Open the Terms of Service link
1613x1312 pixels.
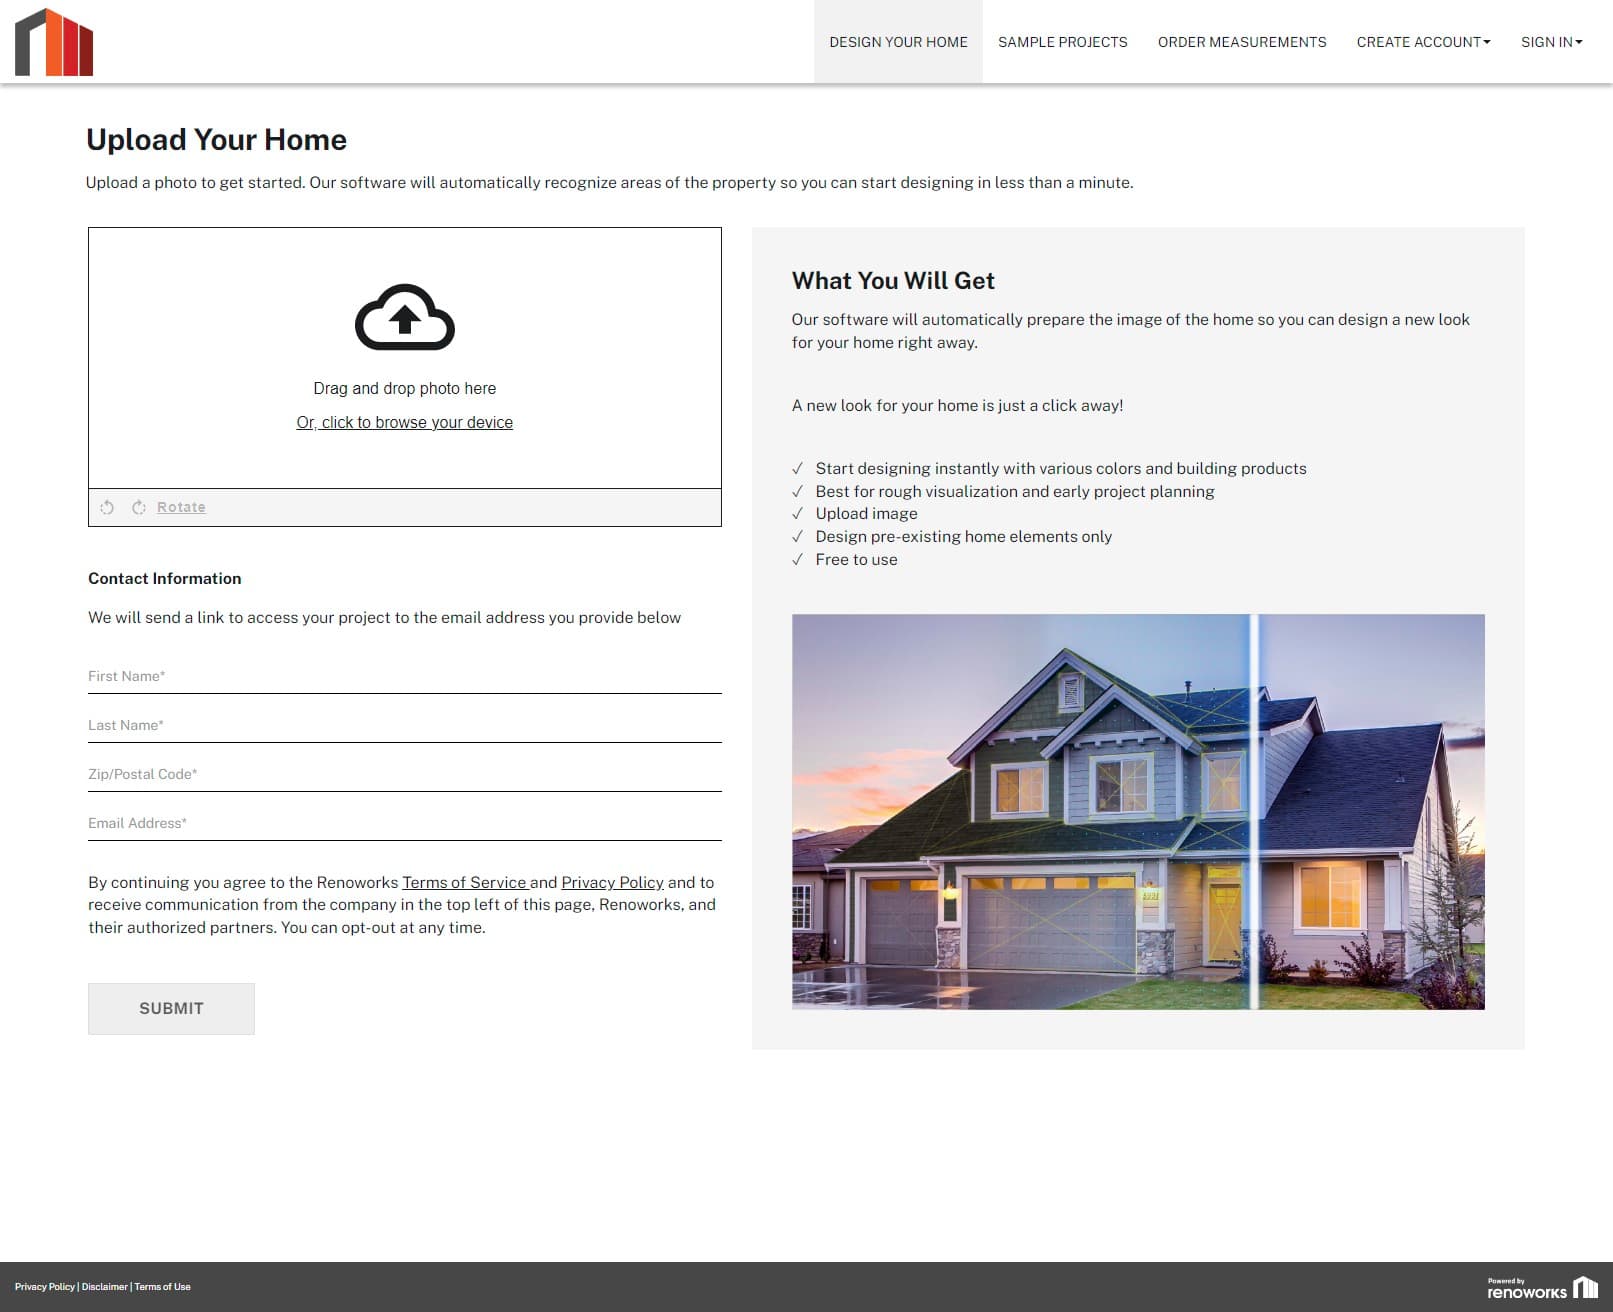(465, 882)
